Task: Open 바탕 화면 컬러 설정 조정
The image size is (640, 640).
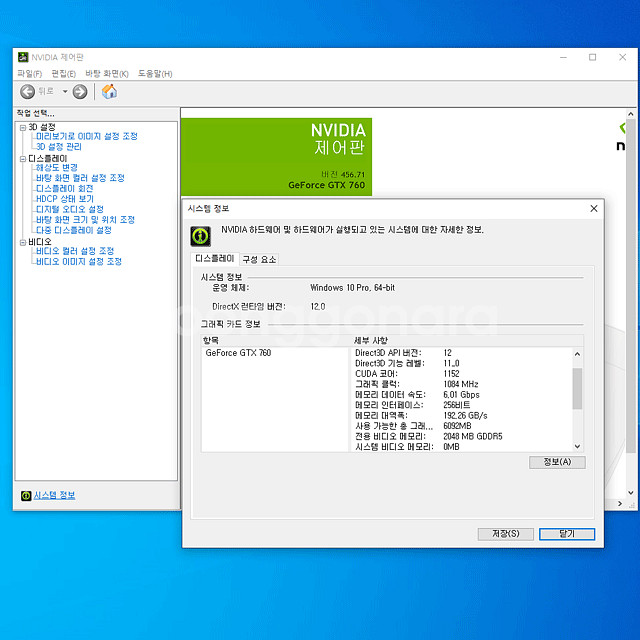Action: click(80, 178)
